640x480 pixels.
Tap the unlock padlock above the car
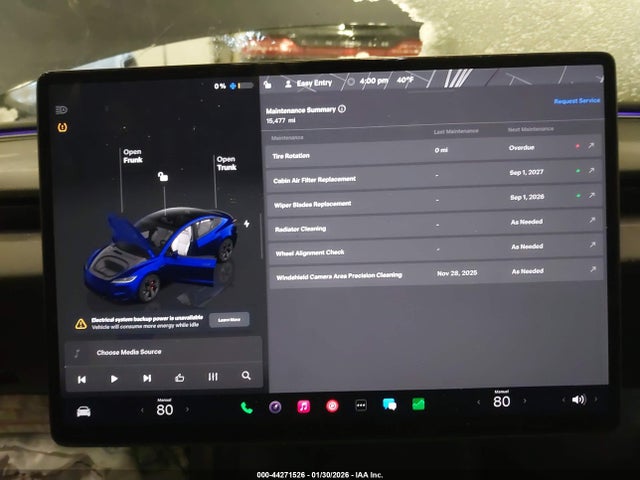click(163, 176)
